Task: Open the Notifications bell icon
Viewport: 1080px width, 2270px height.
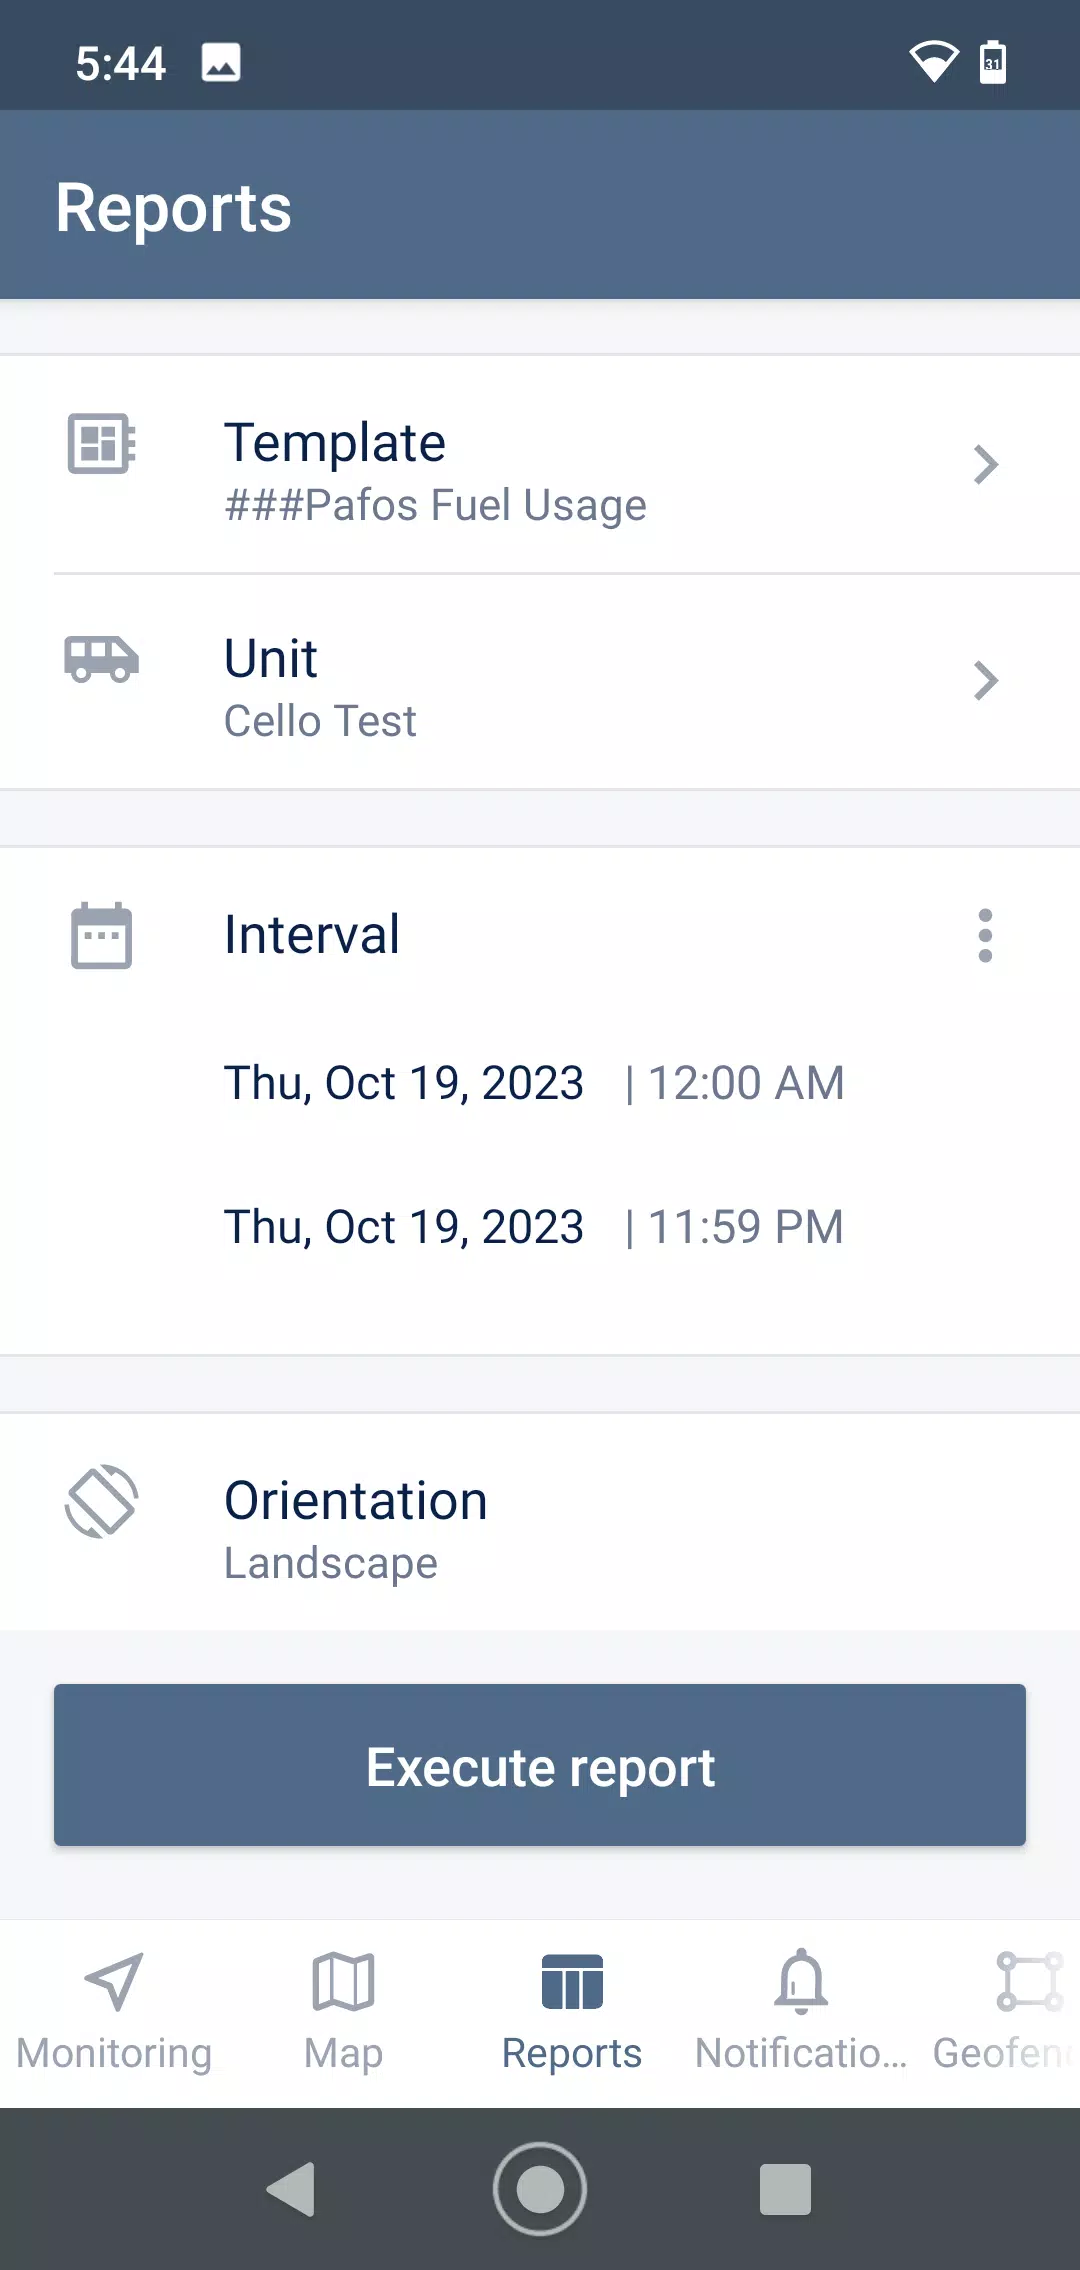Action: (801, 1981)
